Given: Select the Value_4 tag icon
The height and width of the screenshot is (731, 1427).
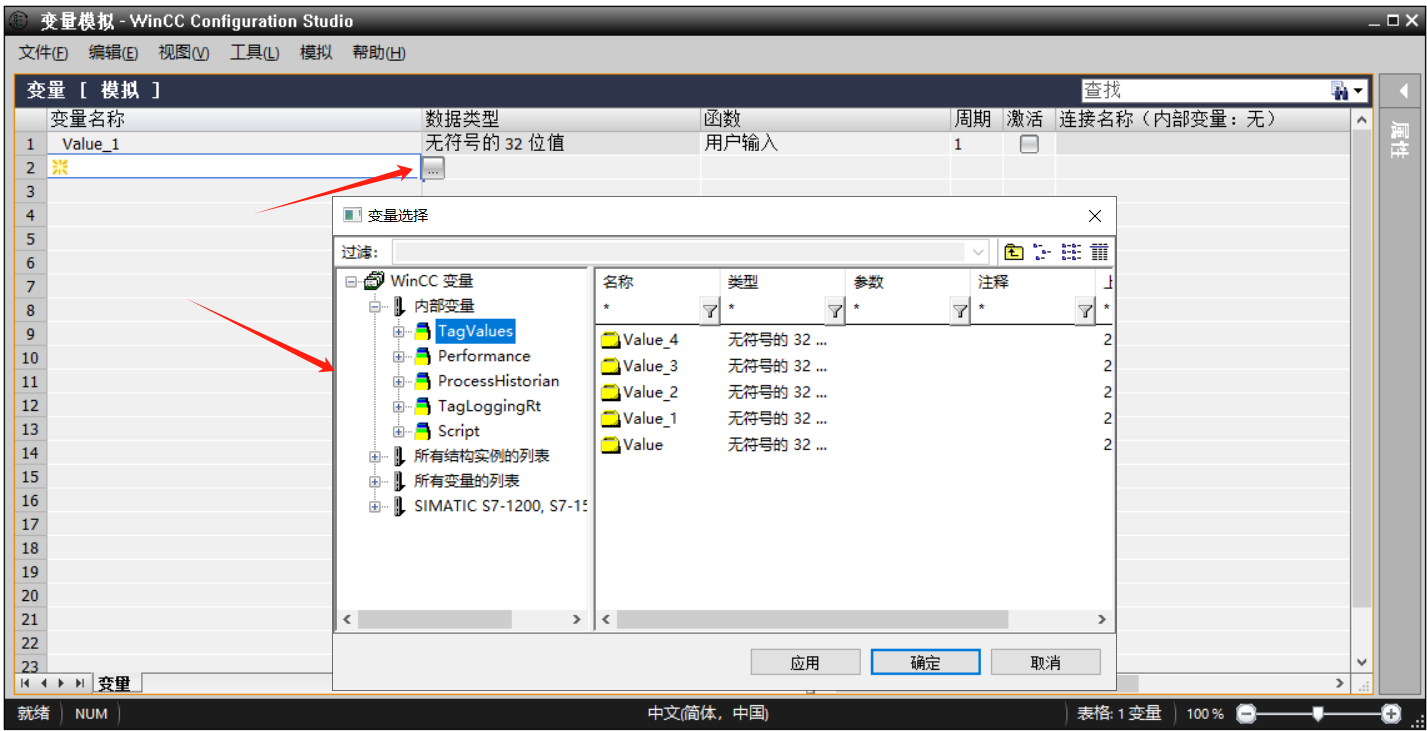Looking at the screenshot, I should tap(610, 341).
